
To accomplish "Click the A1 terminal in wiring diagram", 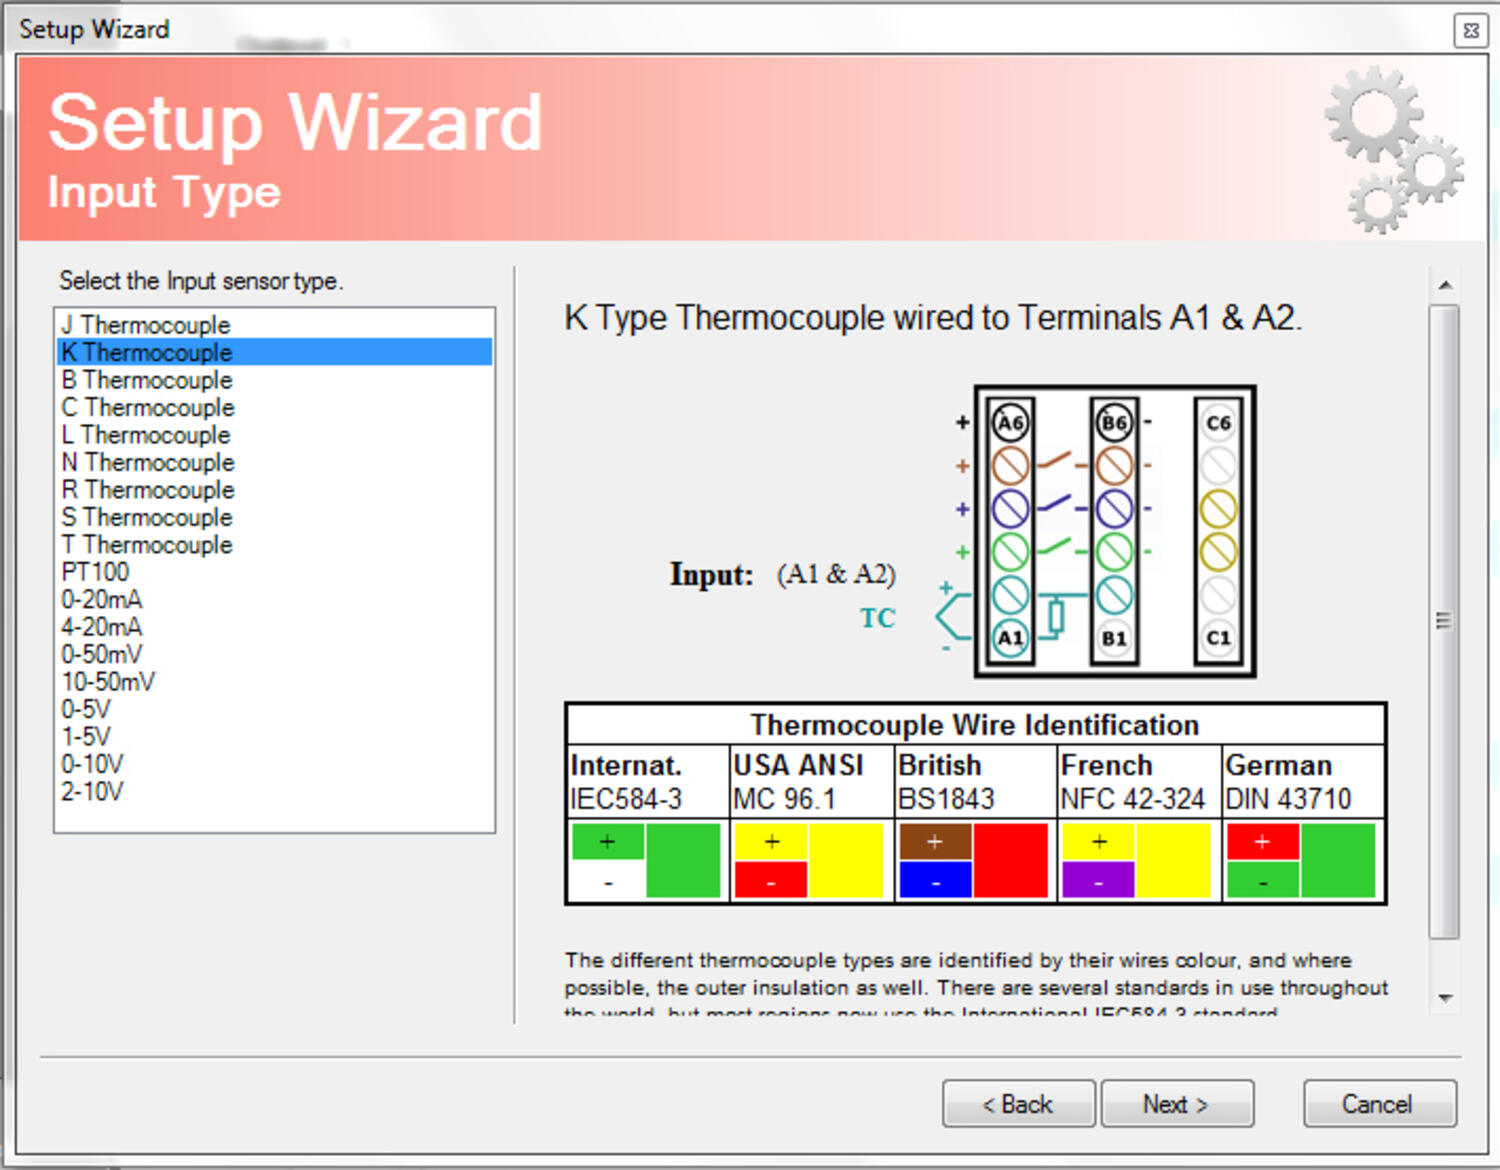I will pos(1010,638).
